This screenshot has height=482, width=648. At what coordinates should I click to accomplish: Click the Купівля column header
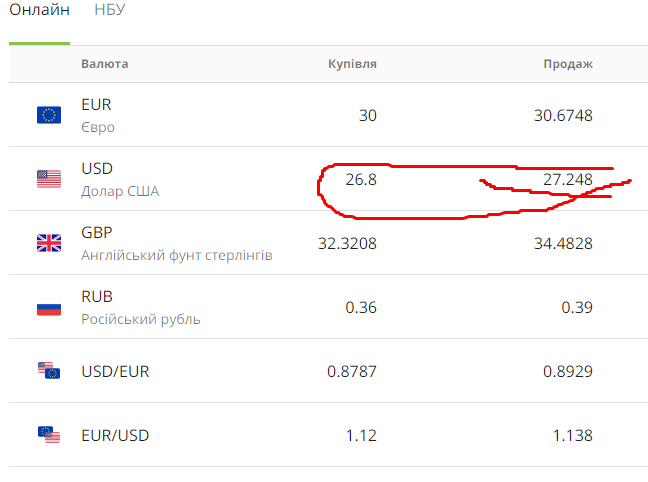coord(352,64)
